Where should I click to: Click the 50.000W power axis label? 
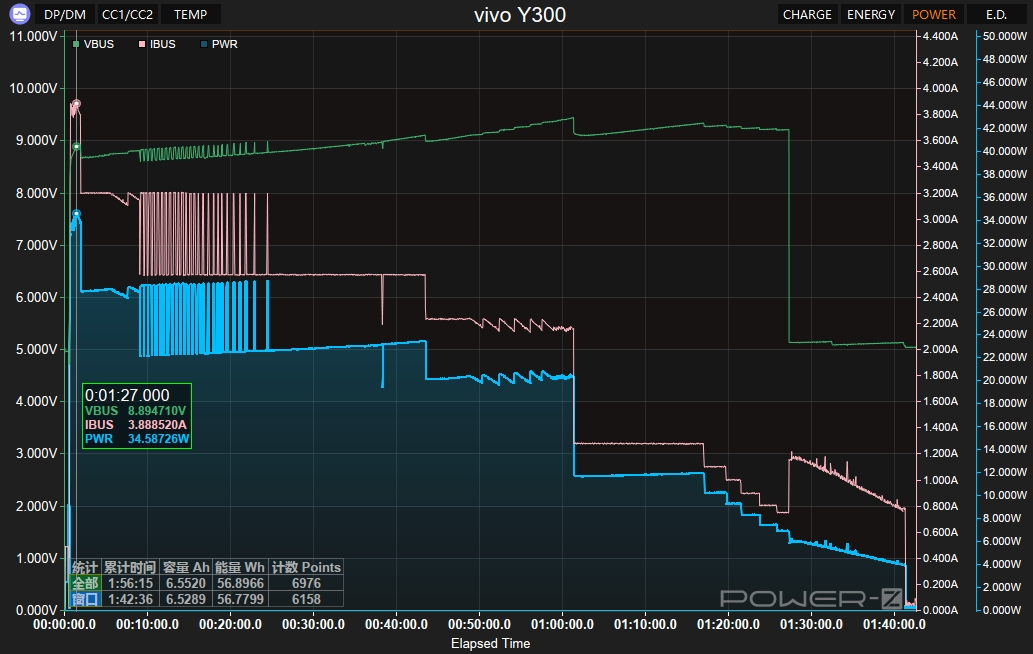pos(1005,36)
